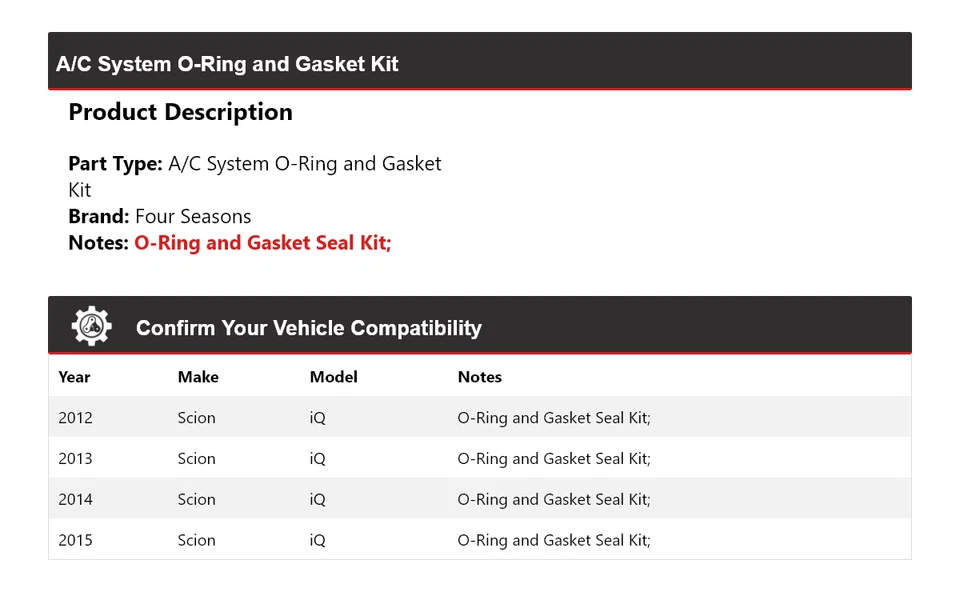Image resolution: width=960 pixels, height=592 pixels.
Task: Click the Make column header
Action: pos(198,377)
